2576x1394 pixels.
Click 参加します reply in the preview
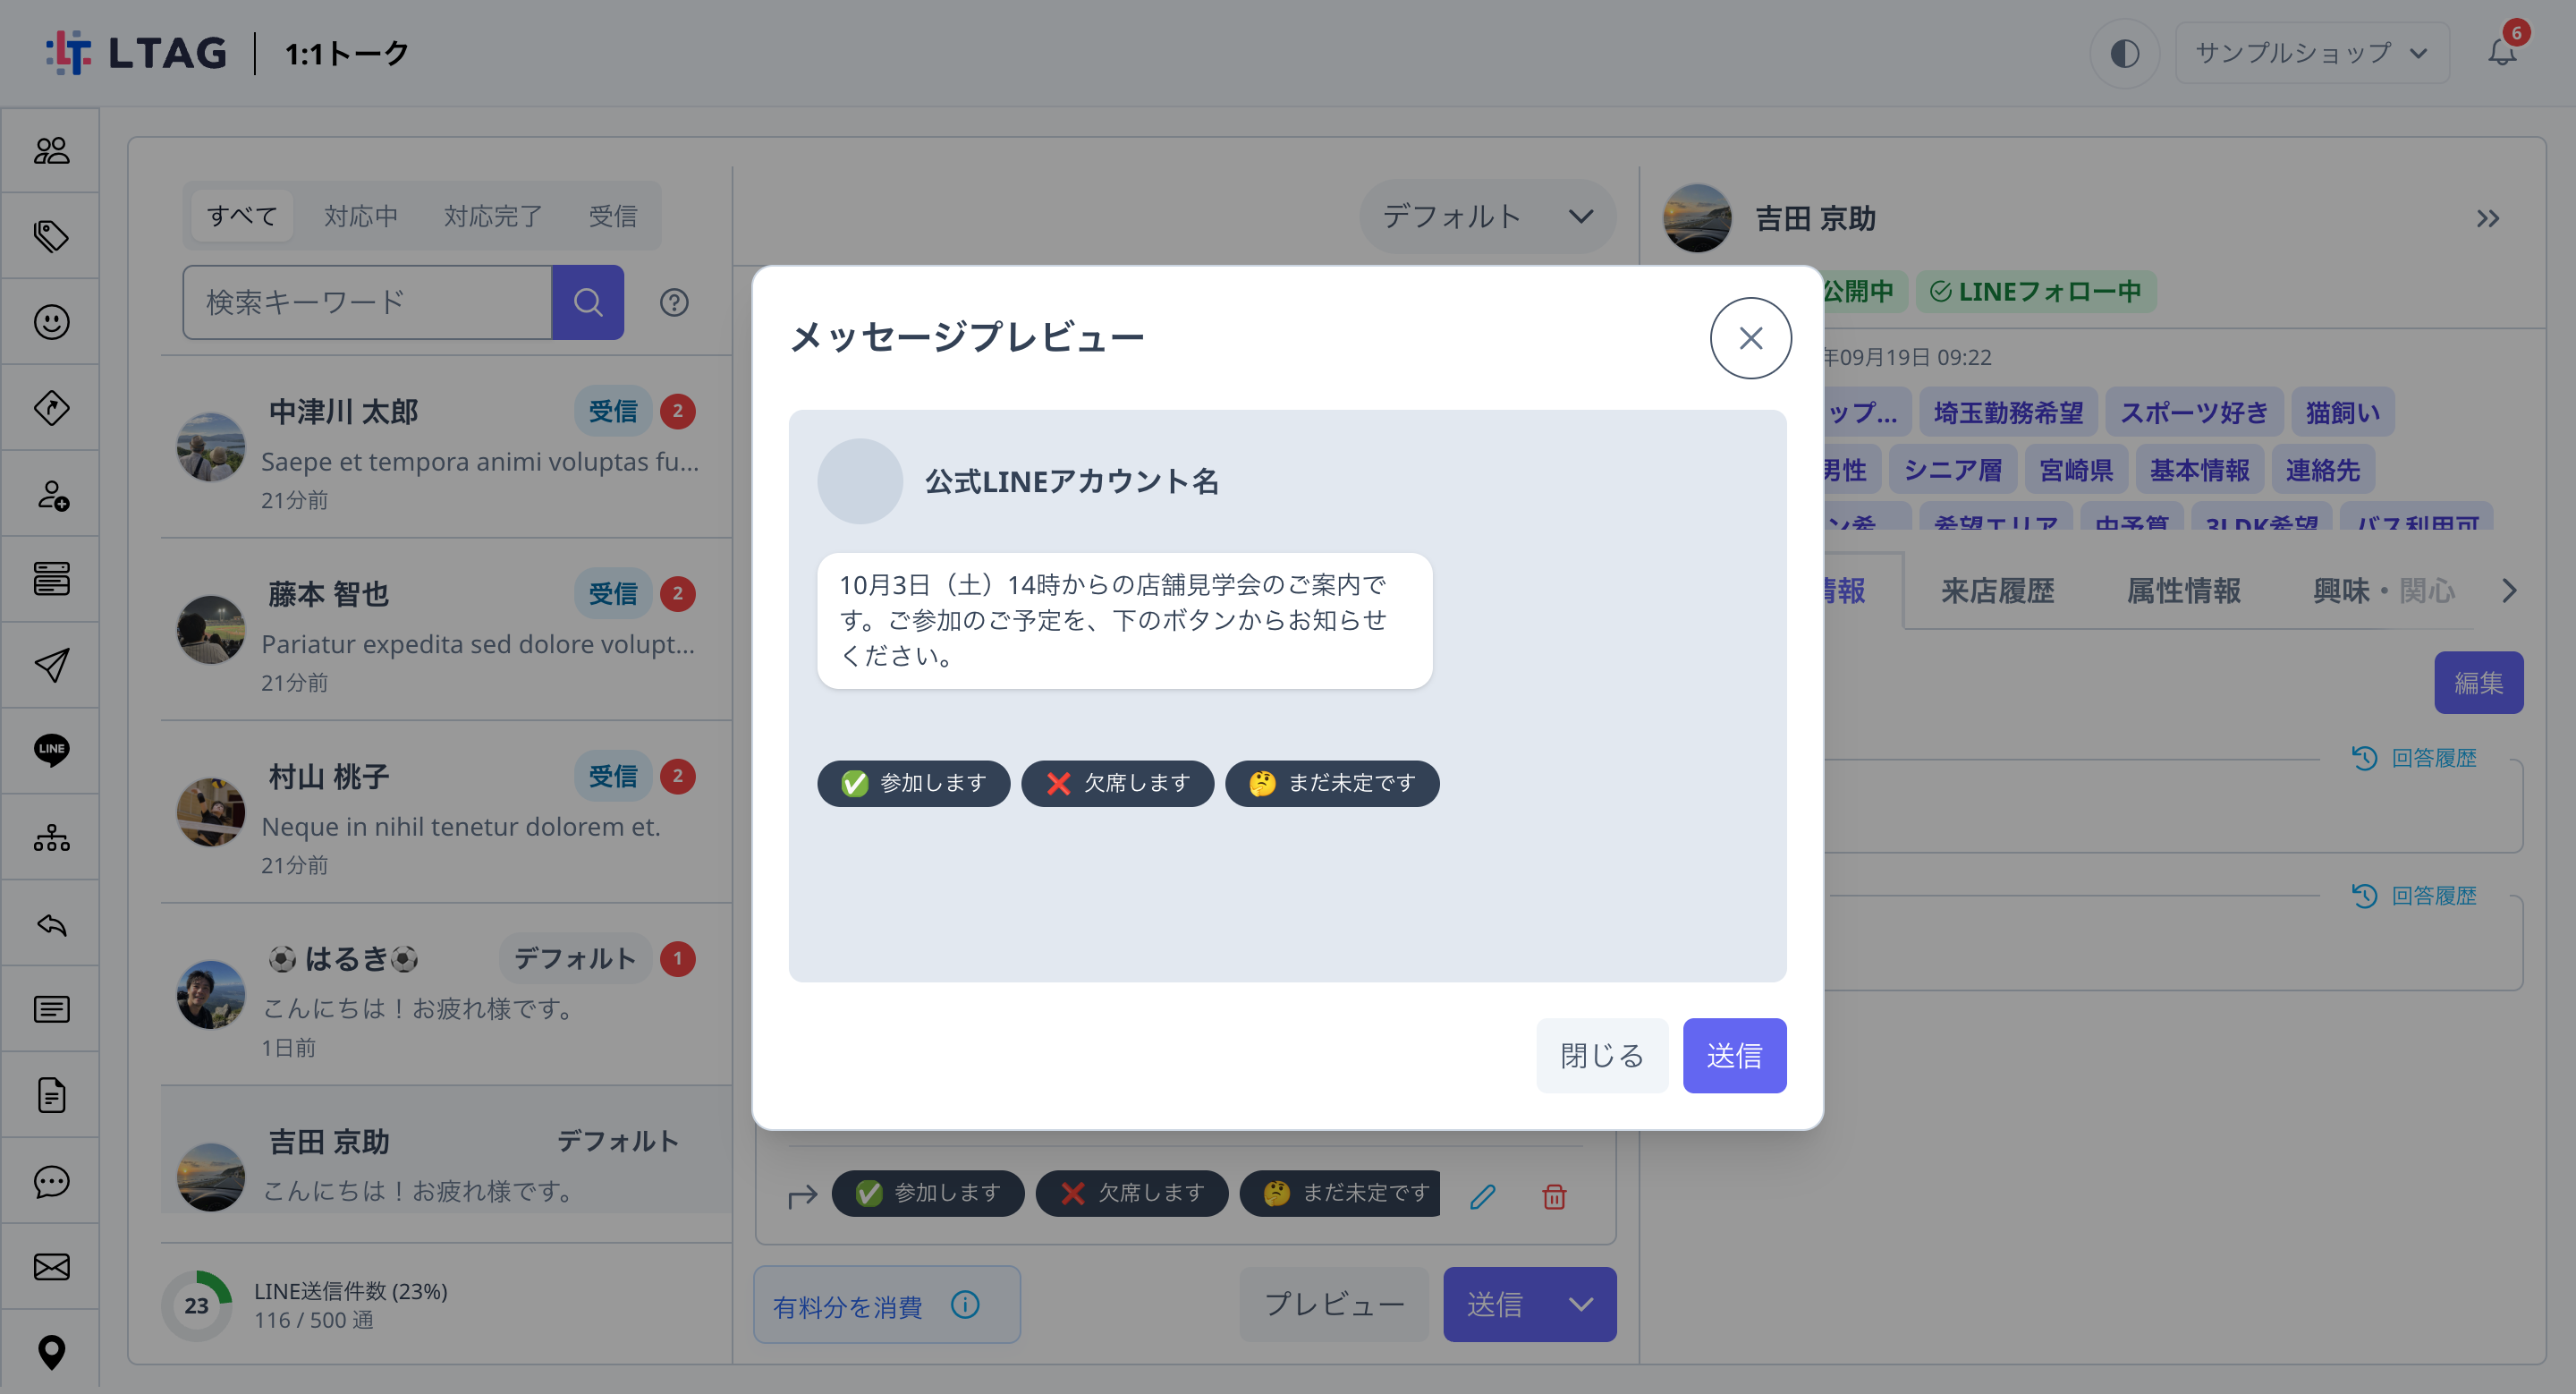tap(913, 783)
